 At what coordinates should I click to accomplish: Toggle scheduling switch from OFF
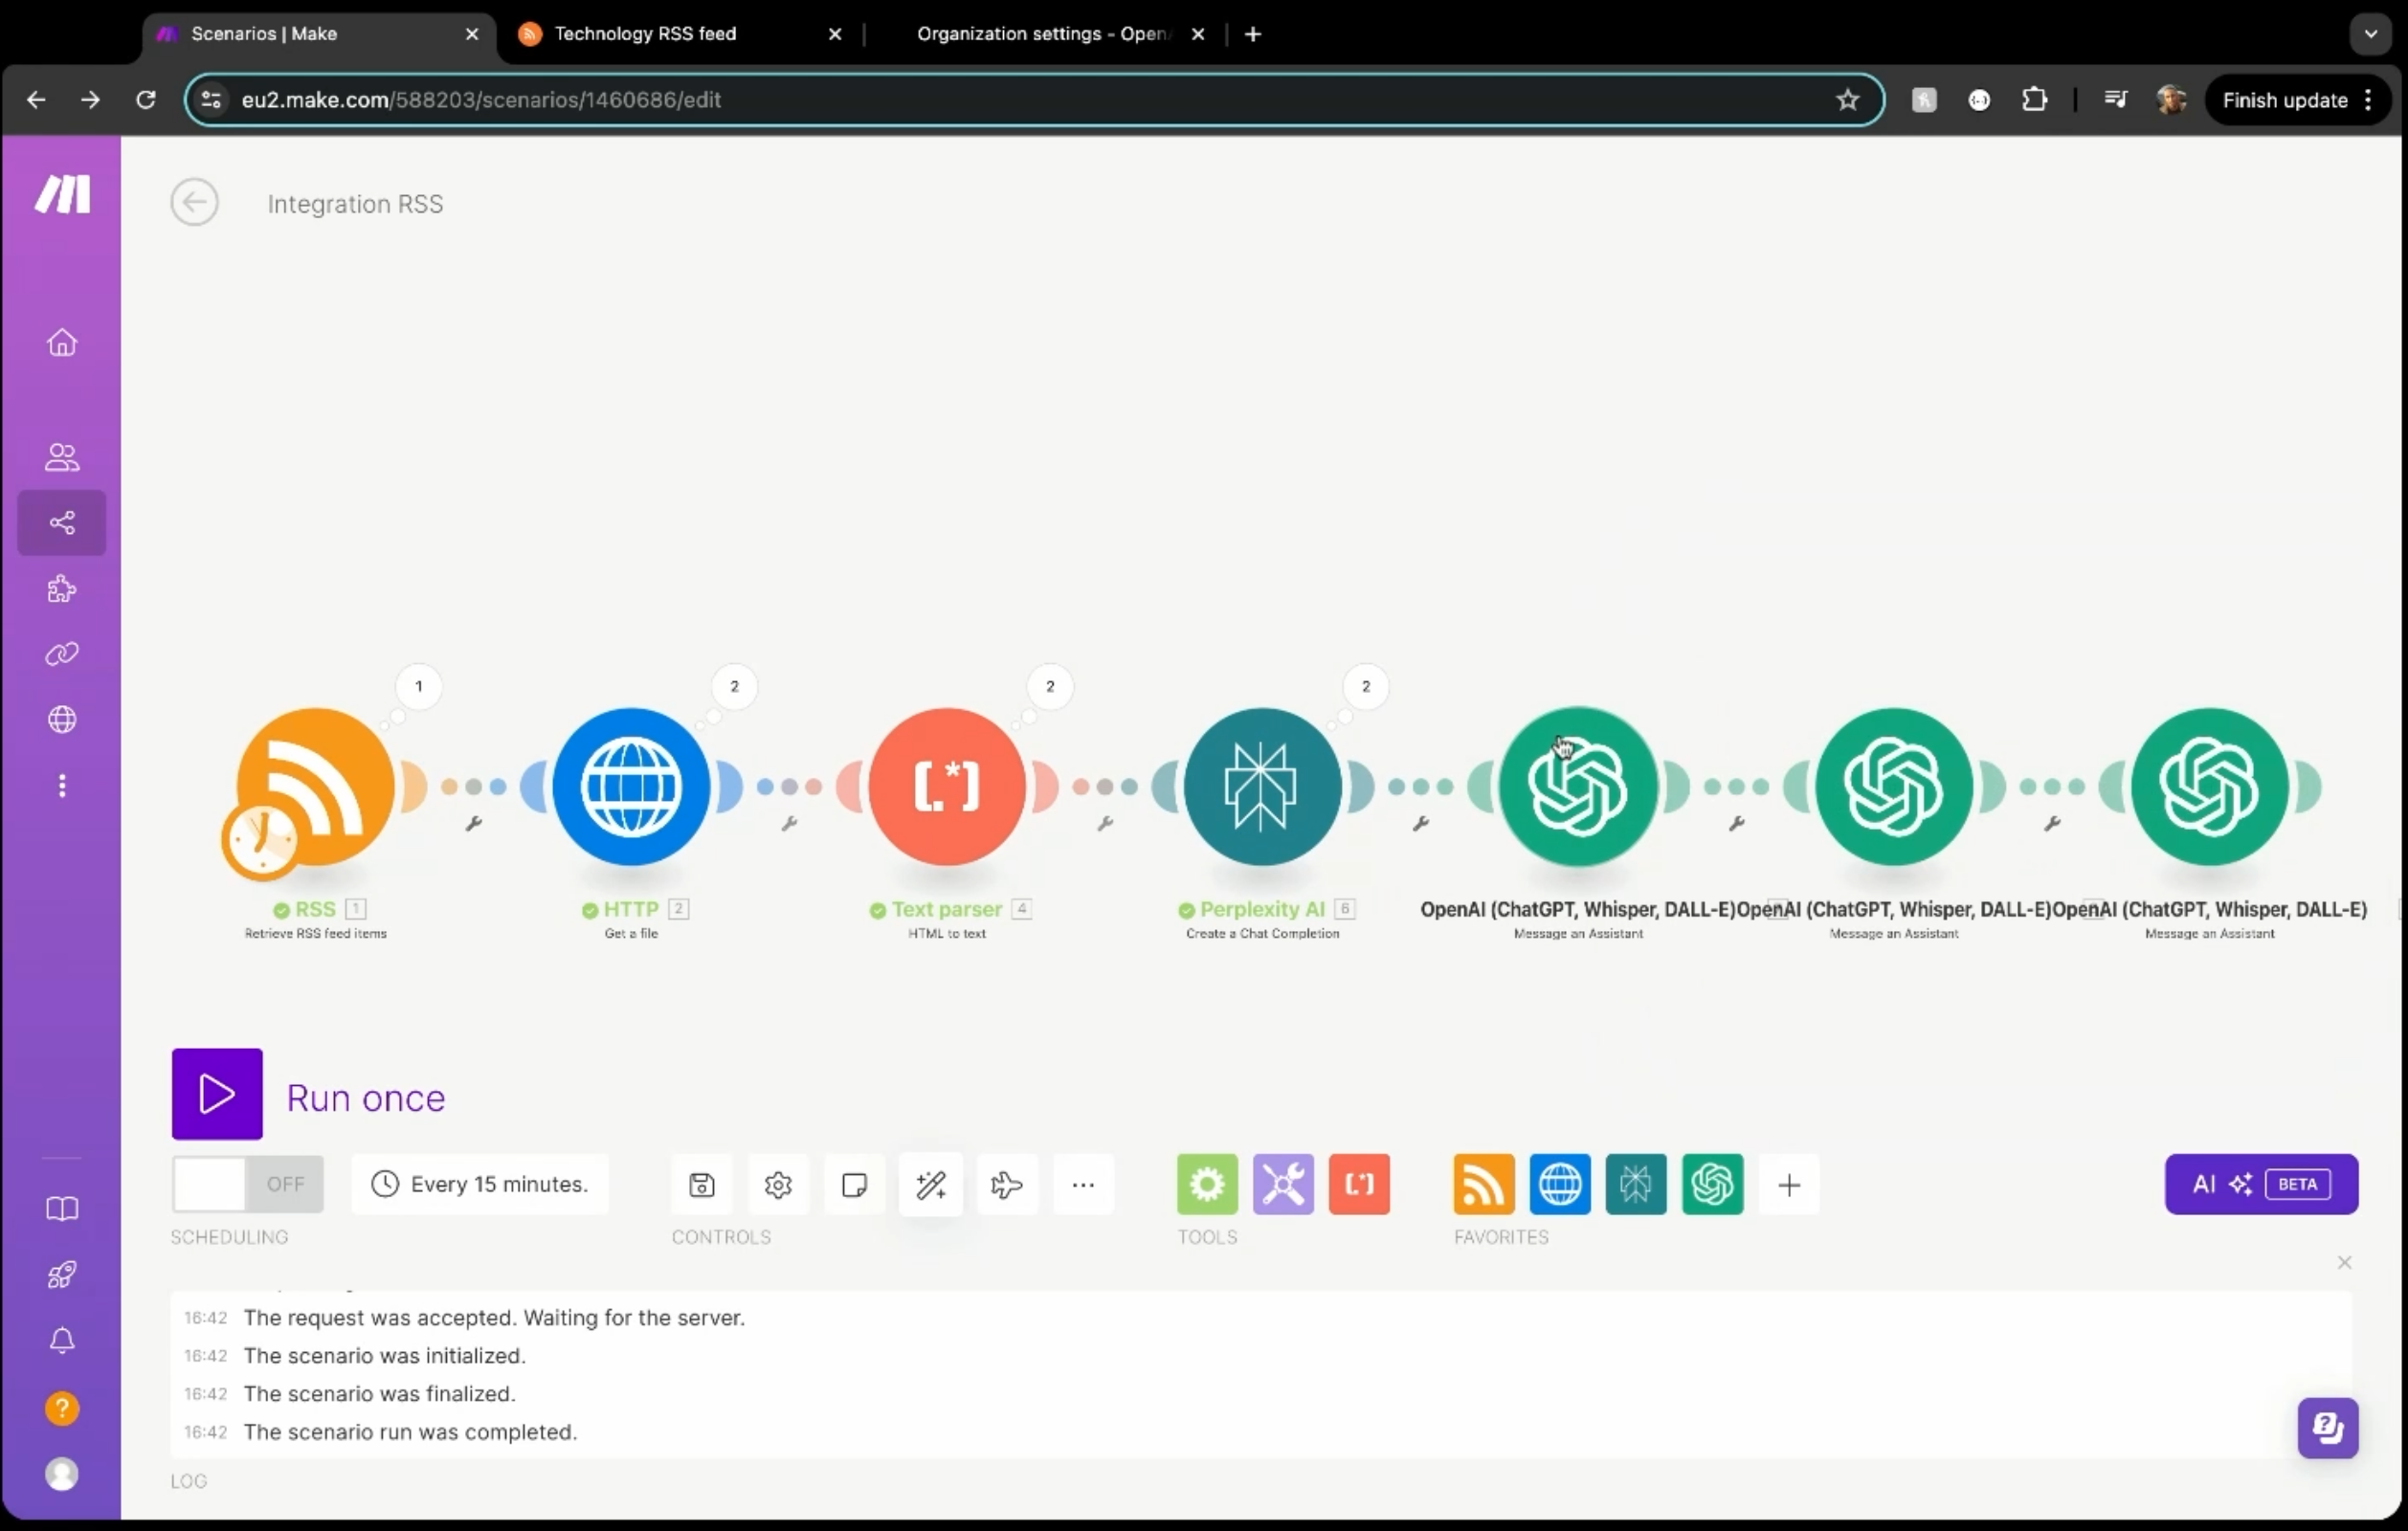click(x=248, y=1185)
